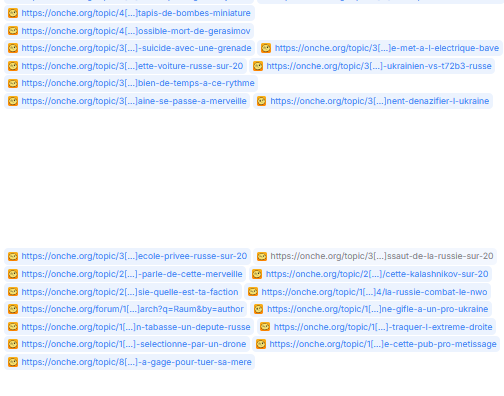Click the icon before e-met-a-l-electrique-bave link
Screen dimensions: 504x396
click(266, 48)
